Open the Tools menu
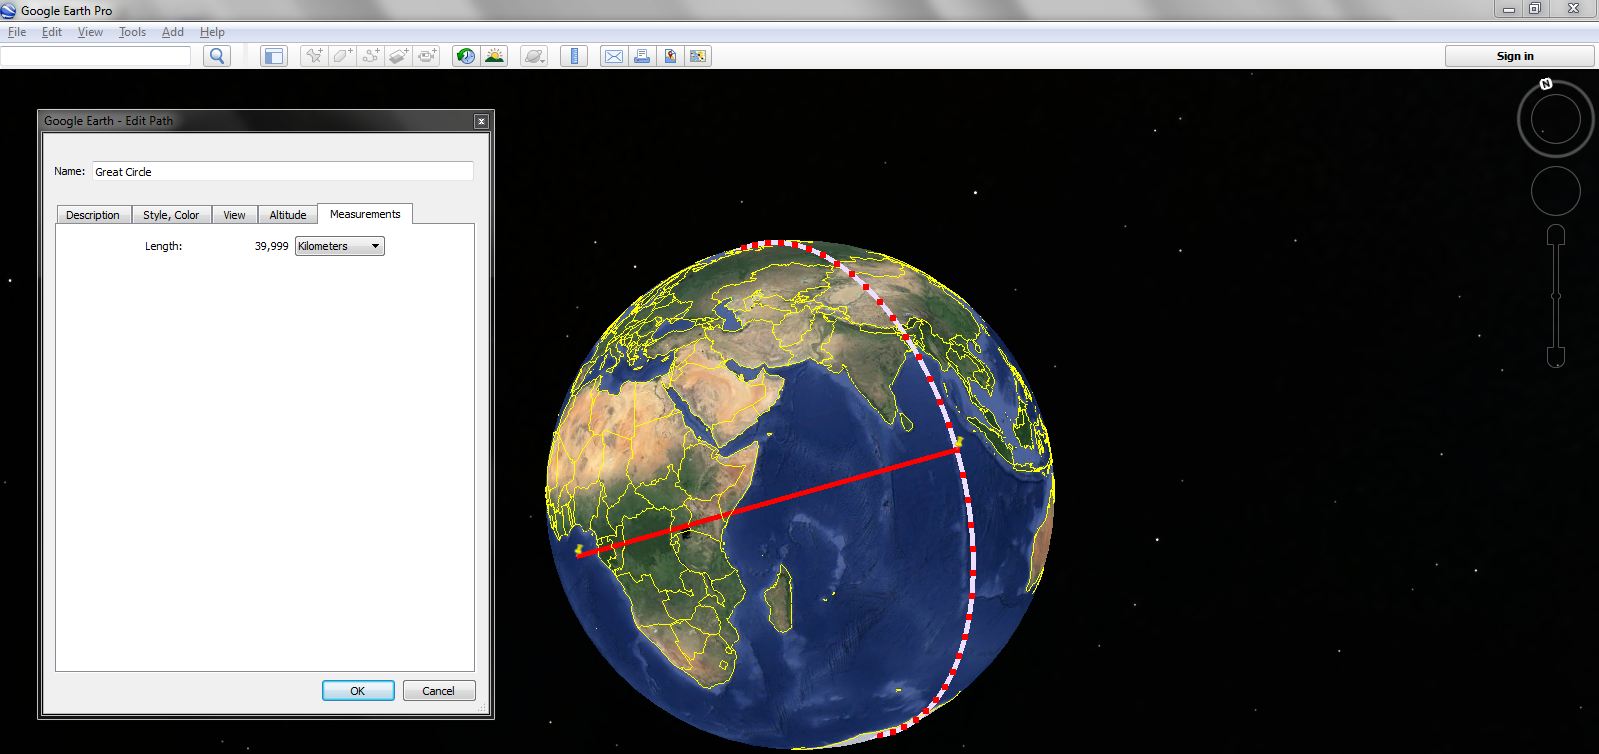 (132, 32)
